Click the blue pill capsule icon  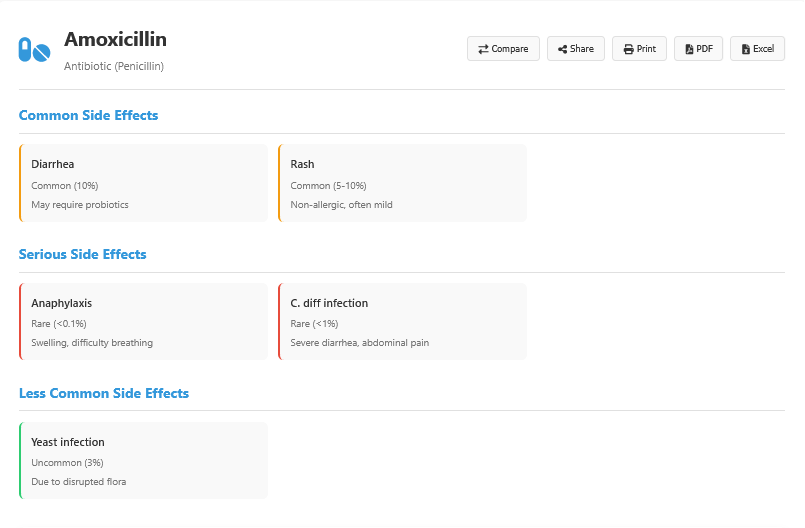34,50
